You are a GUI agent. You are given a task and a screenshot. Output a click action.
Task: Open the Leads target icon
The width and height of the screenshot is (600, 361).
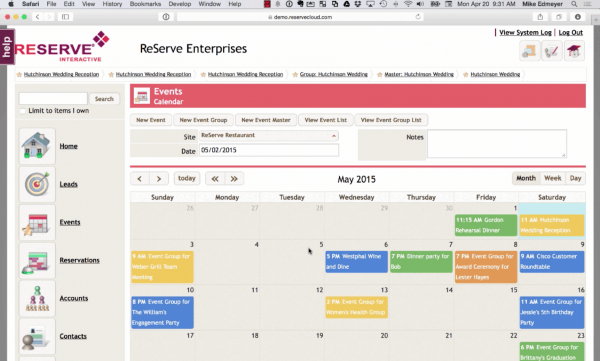(x=37, y=184)
